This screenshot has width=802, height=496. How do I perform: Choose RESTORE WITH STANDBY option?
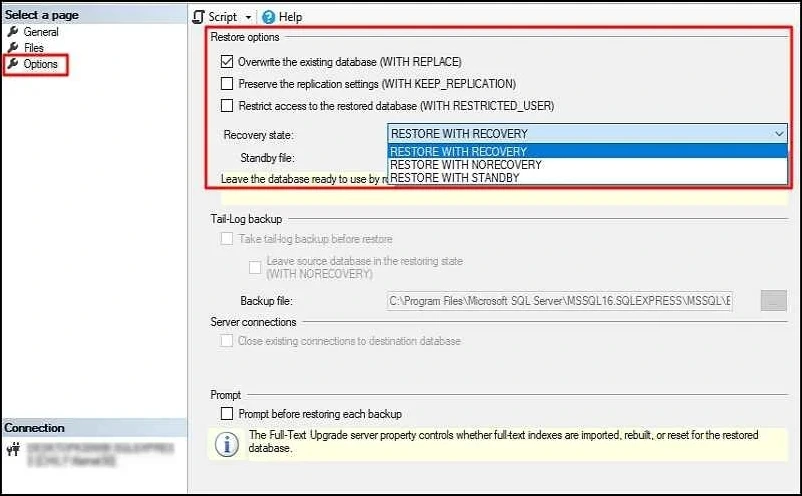tap(587, 178)
